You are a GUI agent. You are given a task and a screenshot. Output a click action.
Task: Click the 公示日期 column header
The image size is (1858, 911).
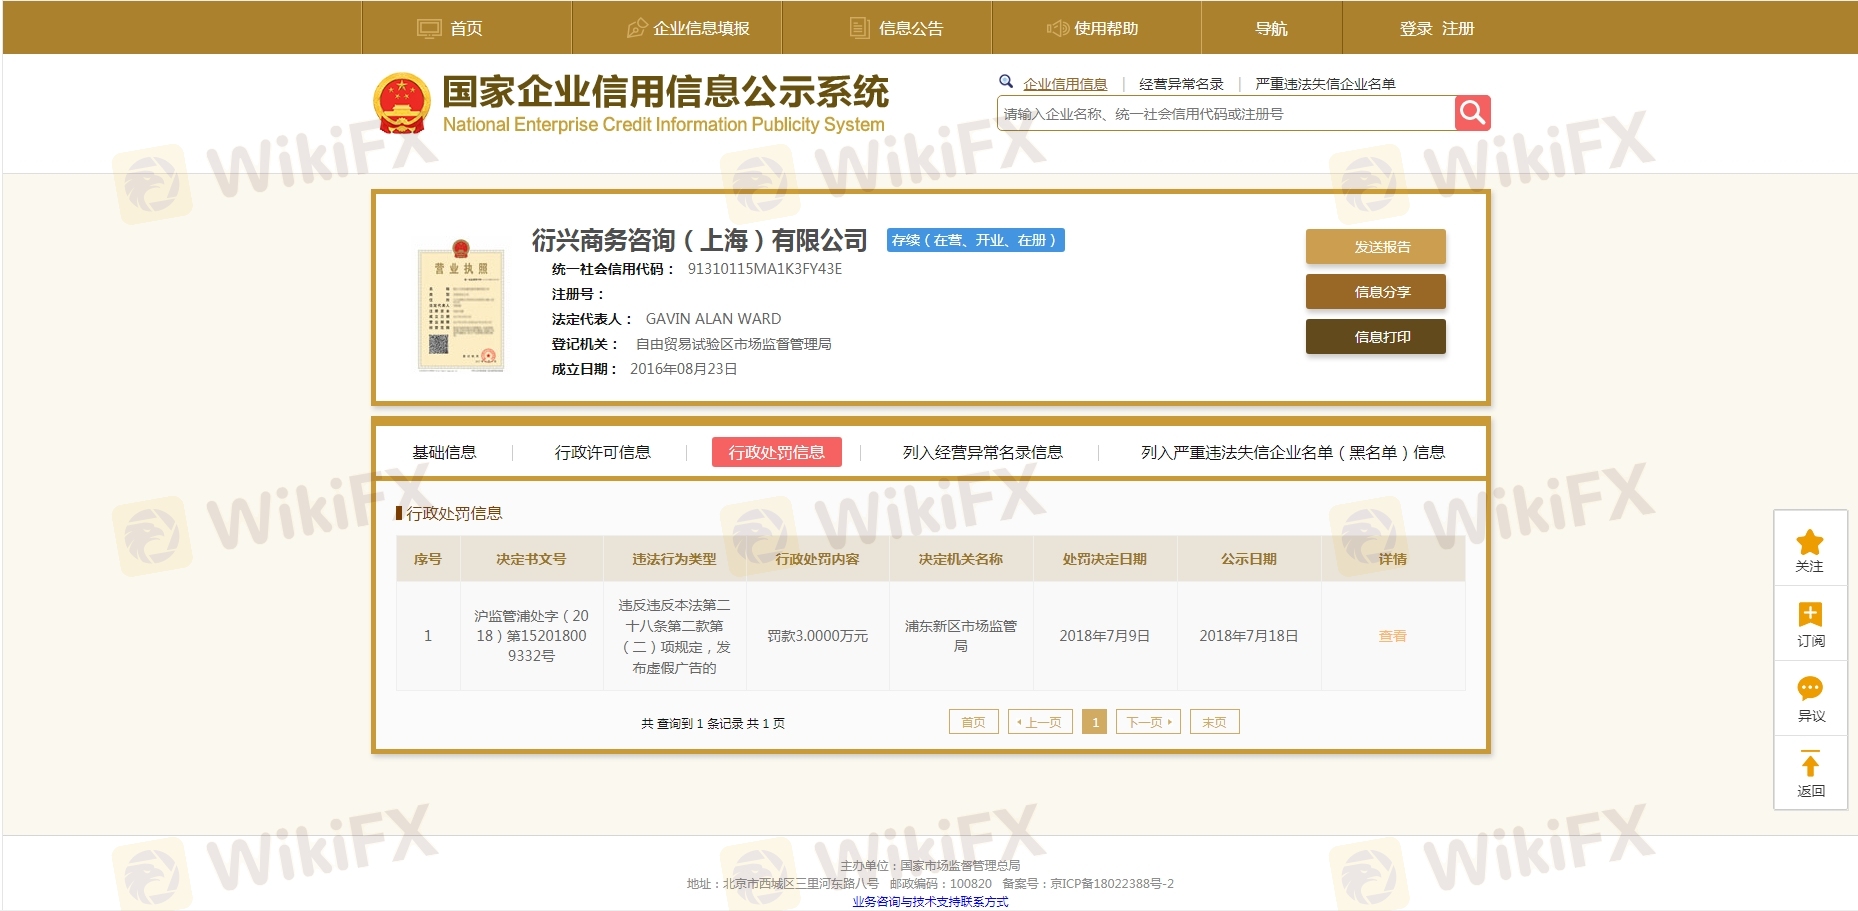(x=1249, y=559)
